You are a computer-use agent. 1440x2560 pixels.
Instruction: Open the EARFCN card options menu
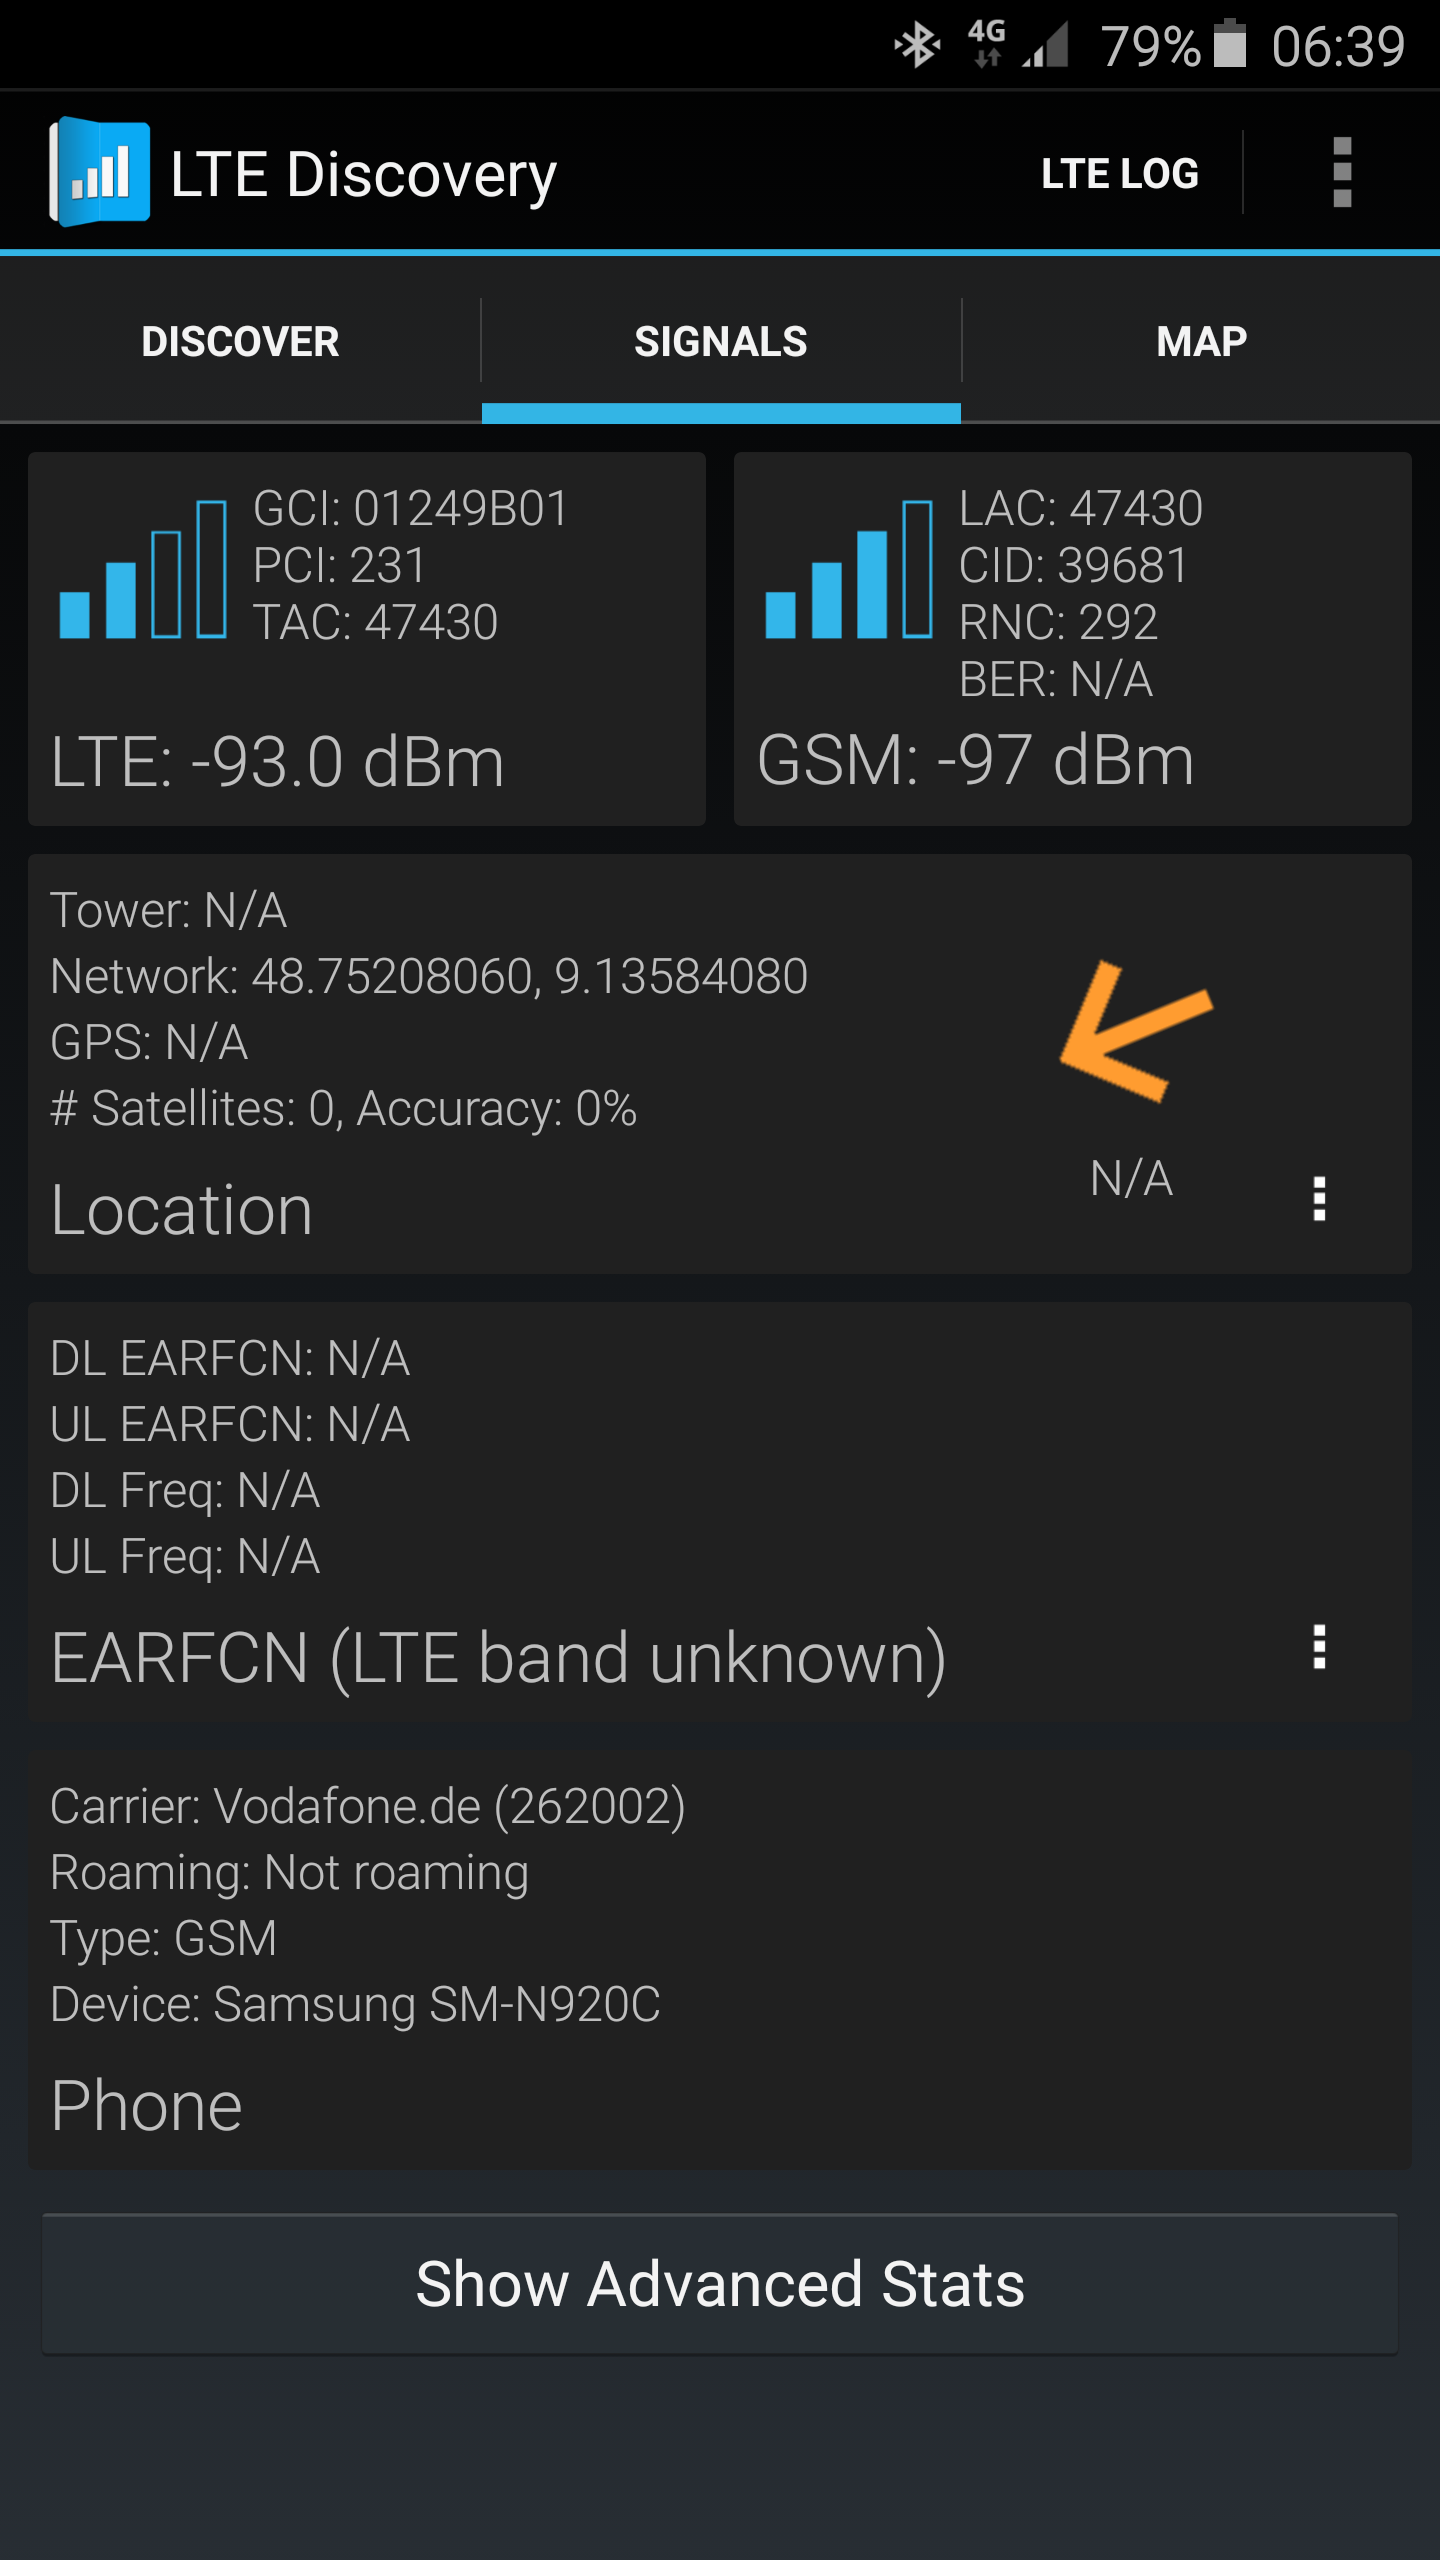(1319, 1646)
